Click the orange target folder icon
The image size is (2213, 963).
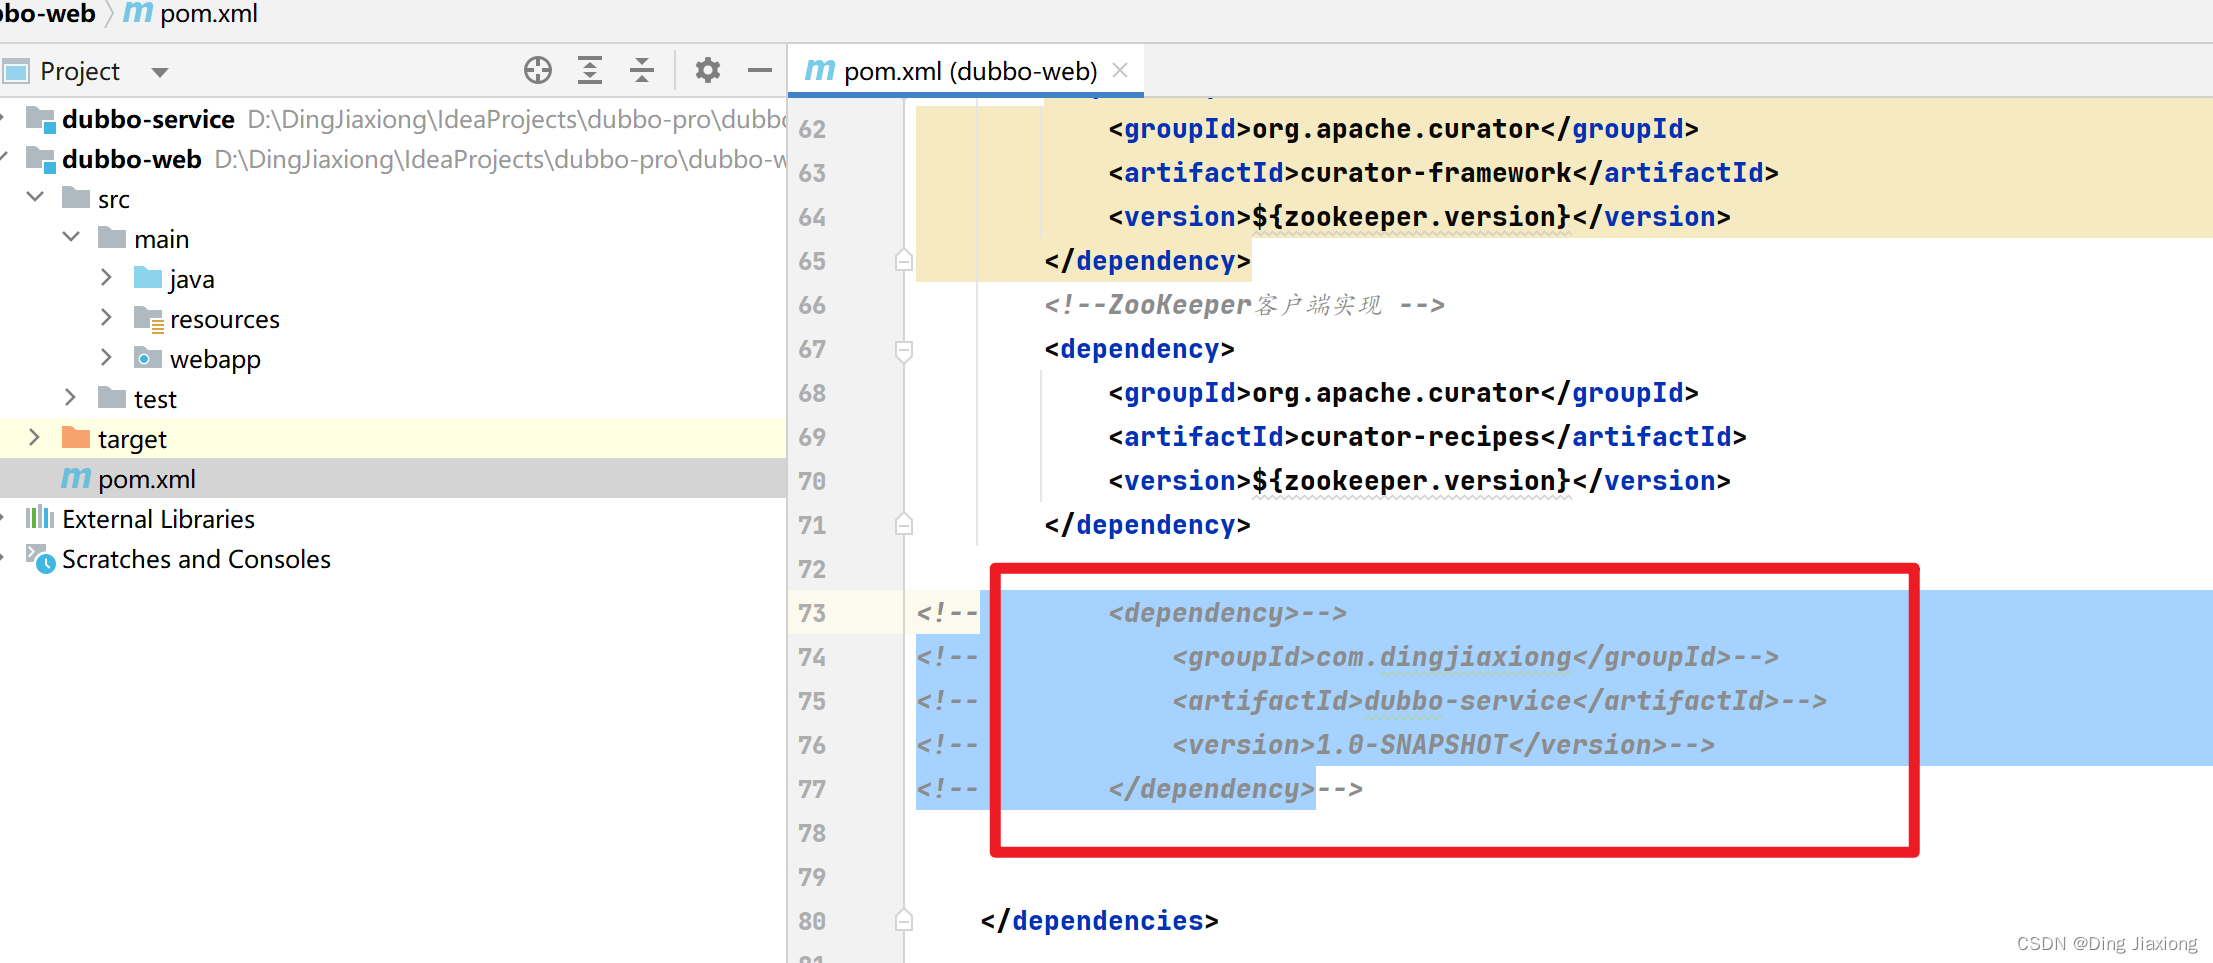click(76, 437)
